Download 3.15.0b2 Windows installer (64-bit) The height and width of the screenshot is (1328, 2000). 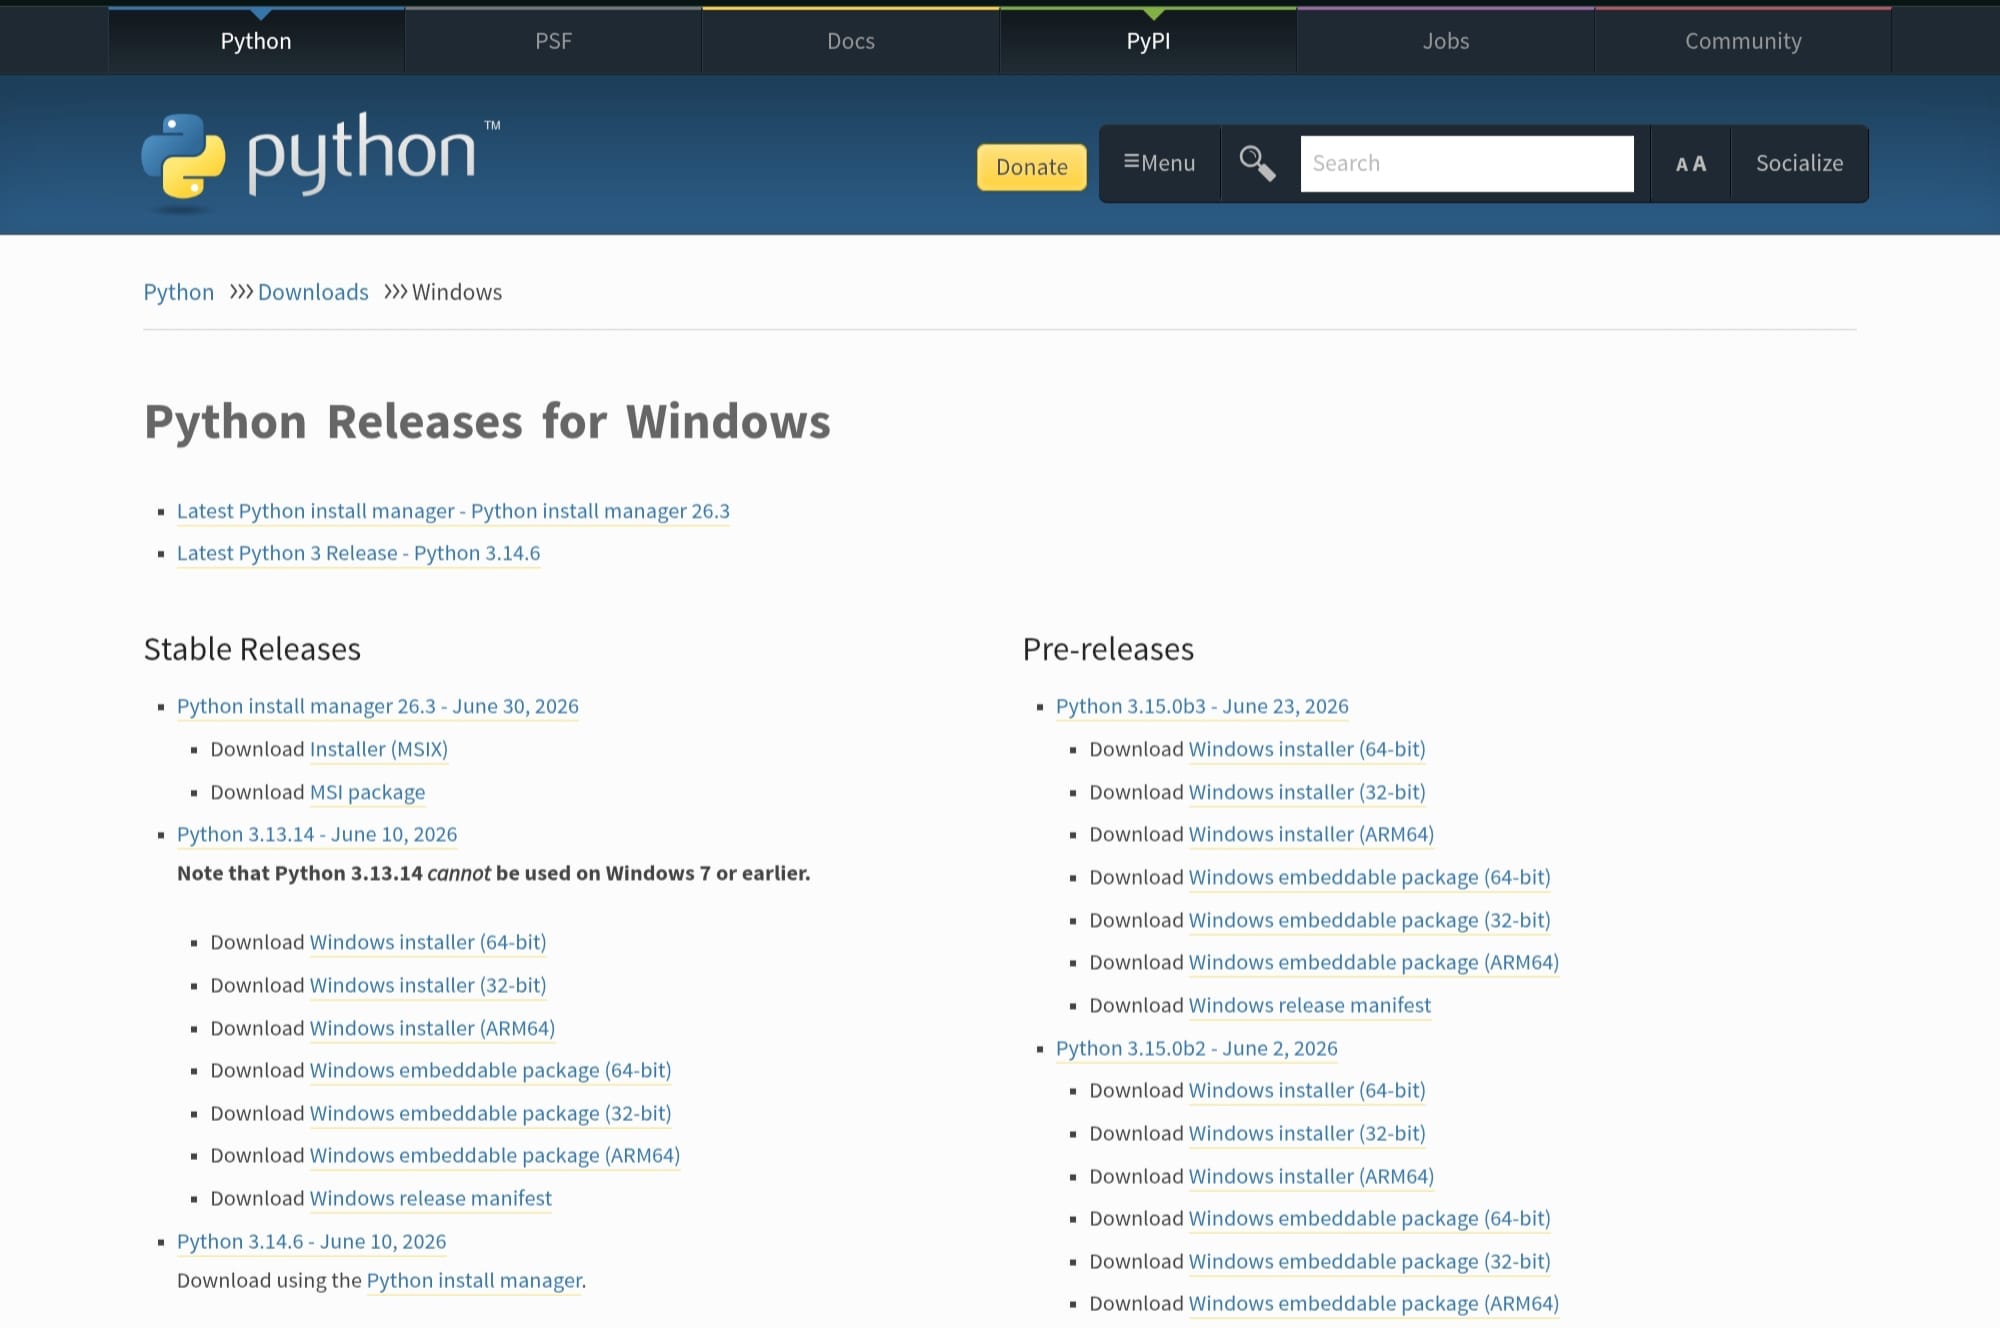click(x=1306, y=1090)
